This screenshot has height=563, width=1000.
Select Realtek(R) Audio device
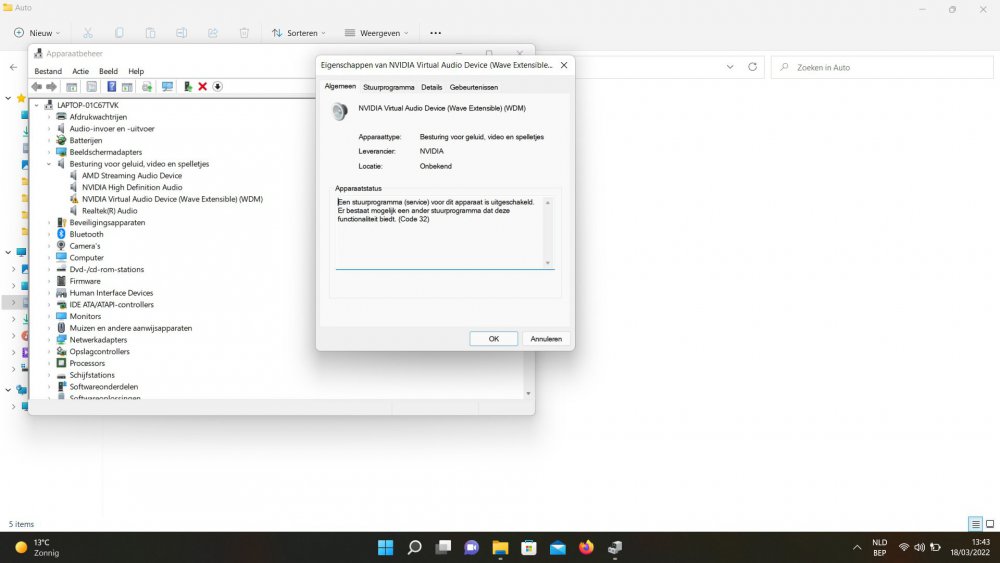click(x=109, y=211)
